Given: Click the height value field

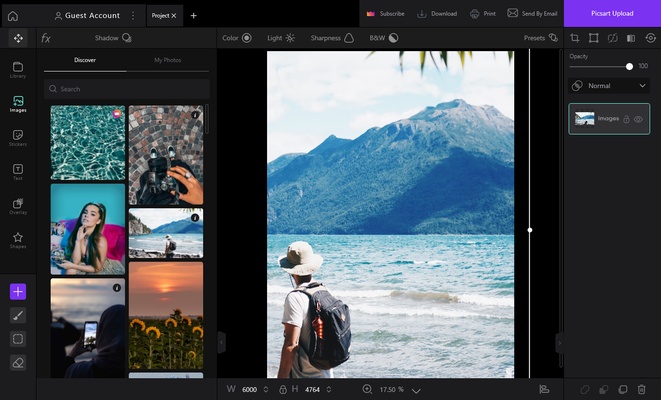Looking at the screenshot, I should coord(312,389).
